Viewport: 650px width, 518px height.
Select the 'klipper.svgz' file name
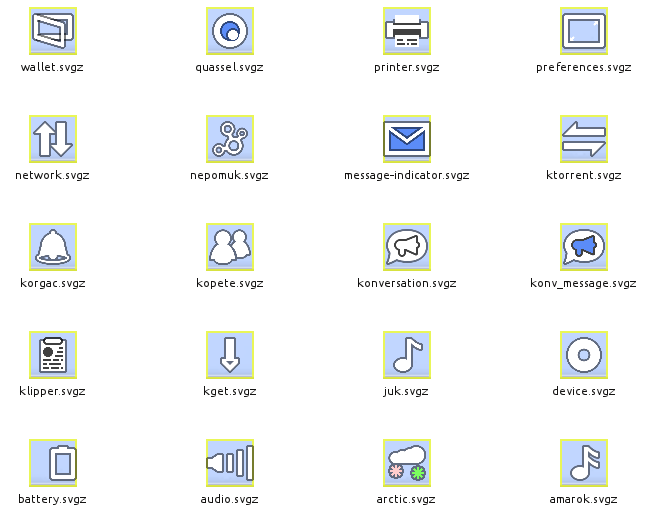point(52,392)
